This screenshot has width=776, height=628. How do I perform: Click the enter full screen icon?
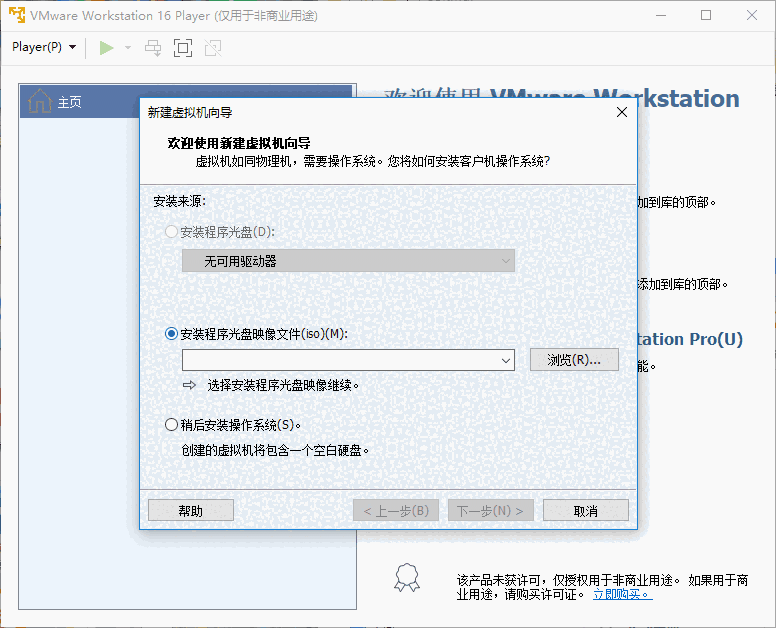point(183,48)
